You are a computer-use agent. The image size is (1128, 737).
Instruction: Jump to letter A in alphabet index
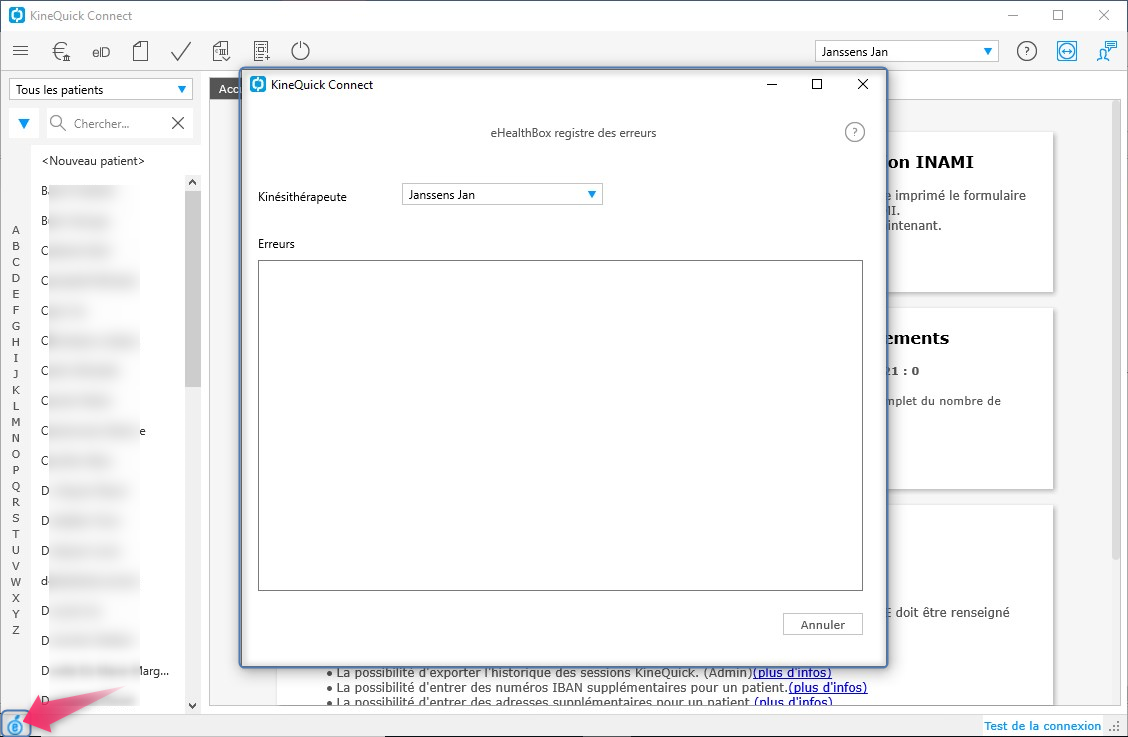coord(16,230)
